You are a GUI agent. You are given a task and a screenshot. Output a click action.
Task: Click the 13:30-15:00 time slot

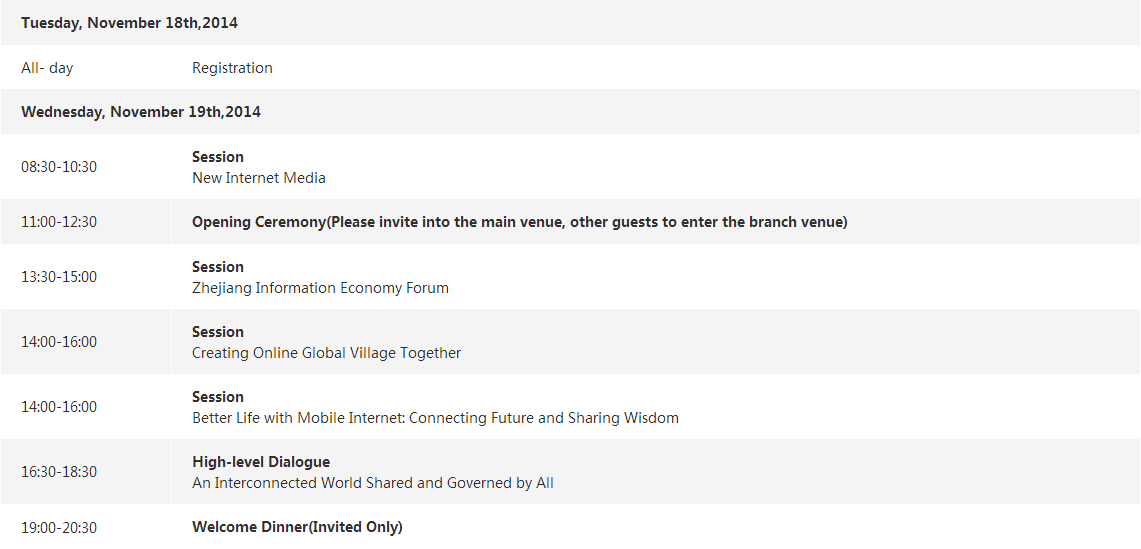click(59, 277)
